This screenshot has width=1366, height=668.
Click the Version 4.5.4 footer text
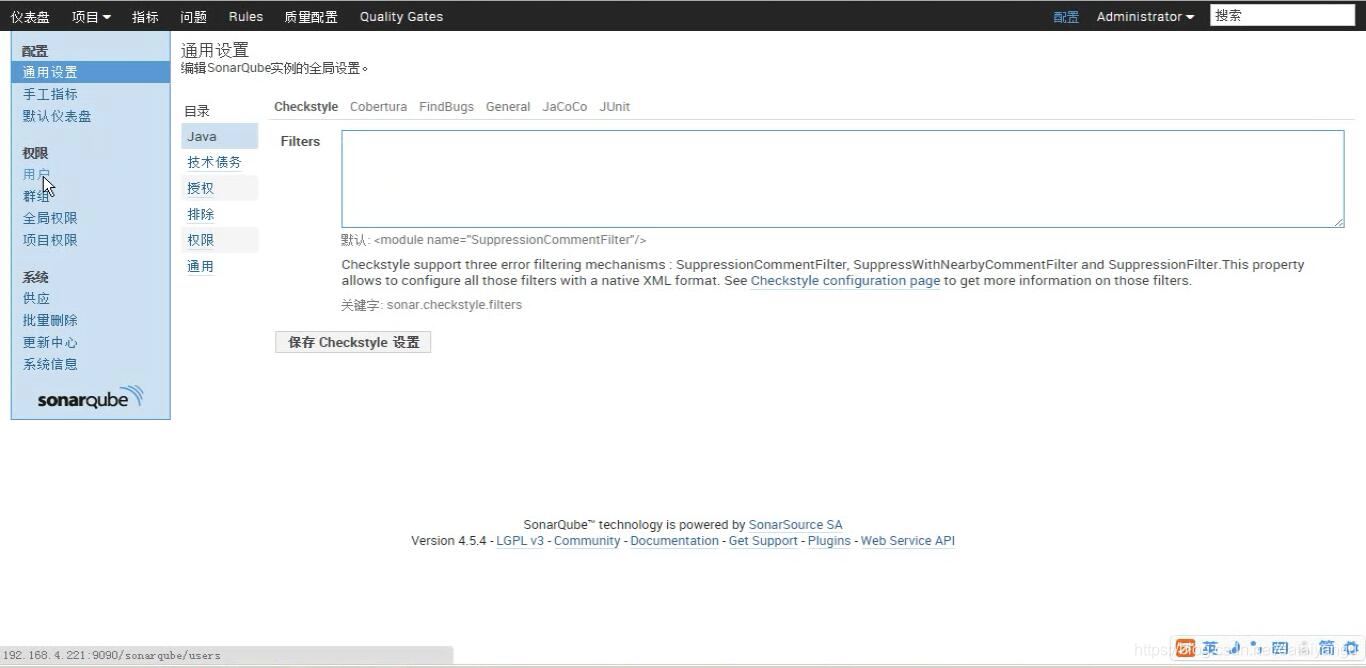(449, 541)
